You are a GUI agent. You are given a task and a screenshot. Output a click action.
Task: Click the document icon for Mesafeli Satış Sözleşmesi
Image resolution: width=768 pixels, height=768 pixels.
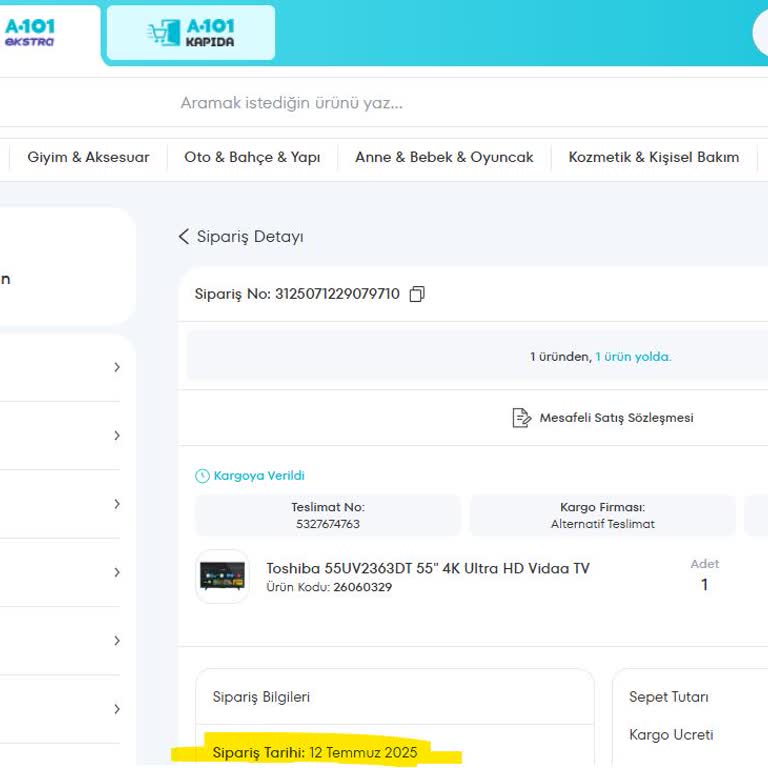[x=521, y=418]
